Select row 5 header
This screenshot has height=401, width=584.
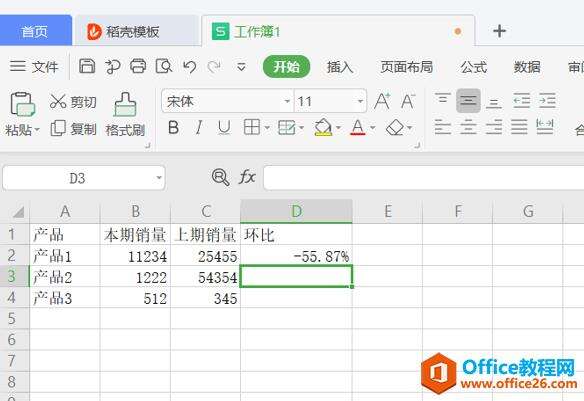15,318
